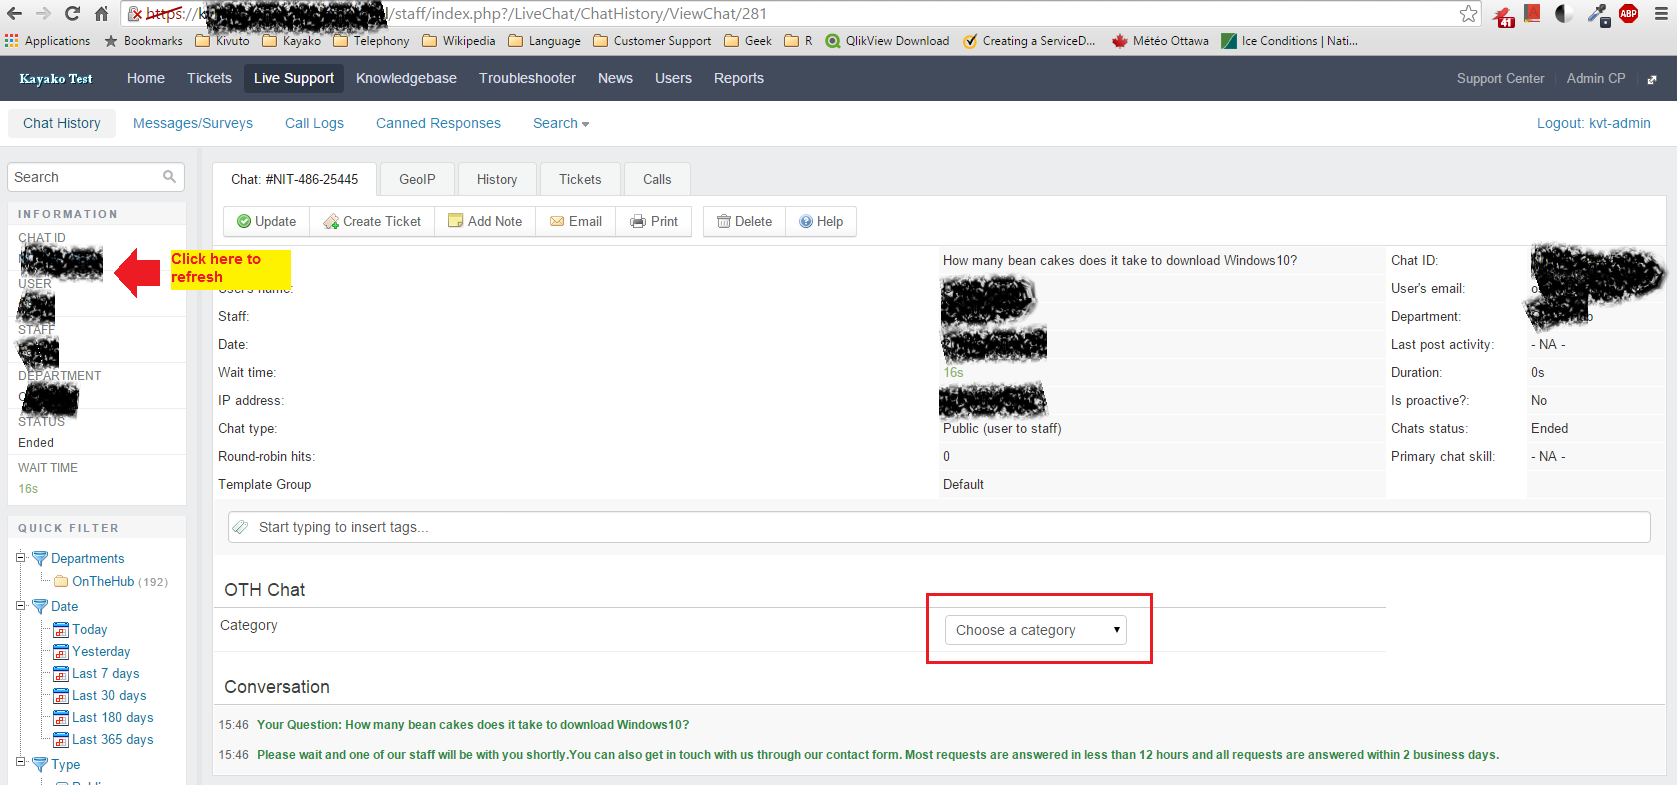
Task: Go to News section
Action: [x=615, y=78]
